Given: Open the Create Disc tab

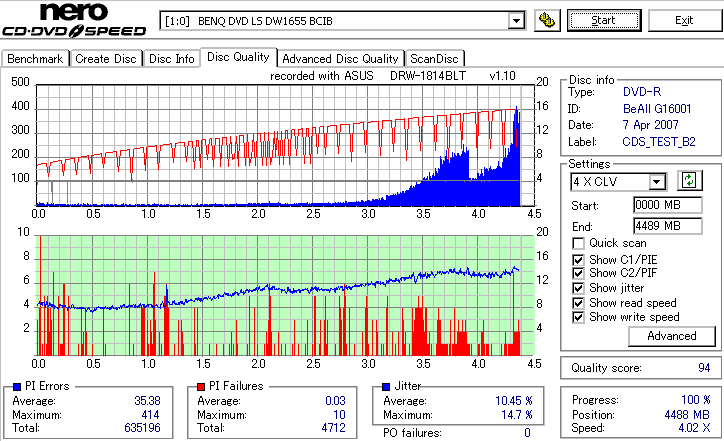Looking at the screenshot, I should click(106, 59).
